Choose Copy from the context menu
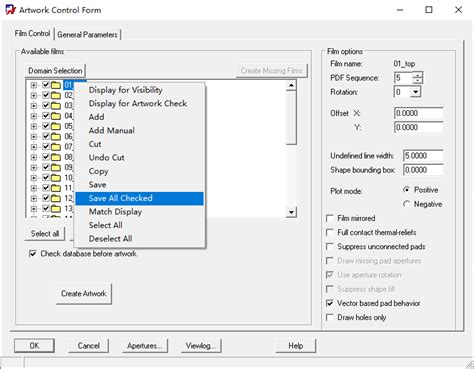The image size is (474, 369). [x=139, y=171]
